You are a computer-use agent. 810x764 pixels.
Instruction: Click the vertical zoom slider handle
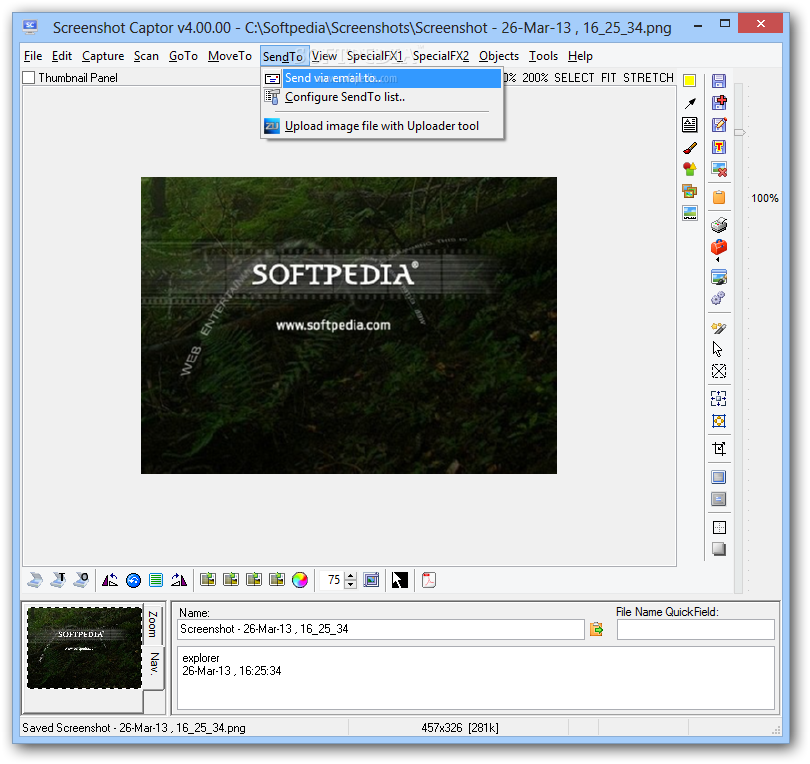point(740,133)
